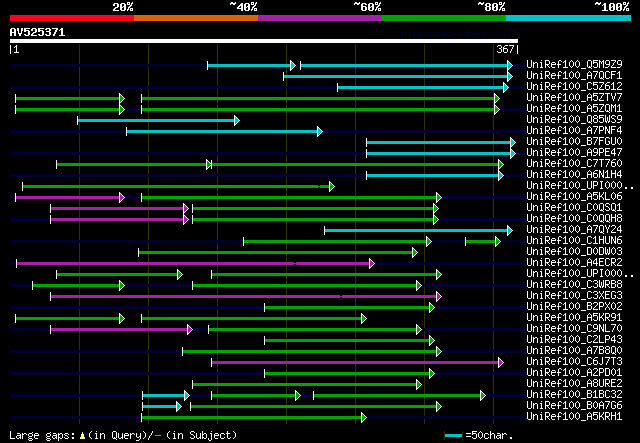This screenshot has width=640, height=443.
Task: Open the UniRef100_Q85WS9 hit label
Action: click(574, 120)
